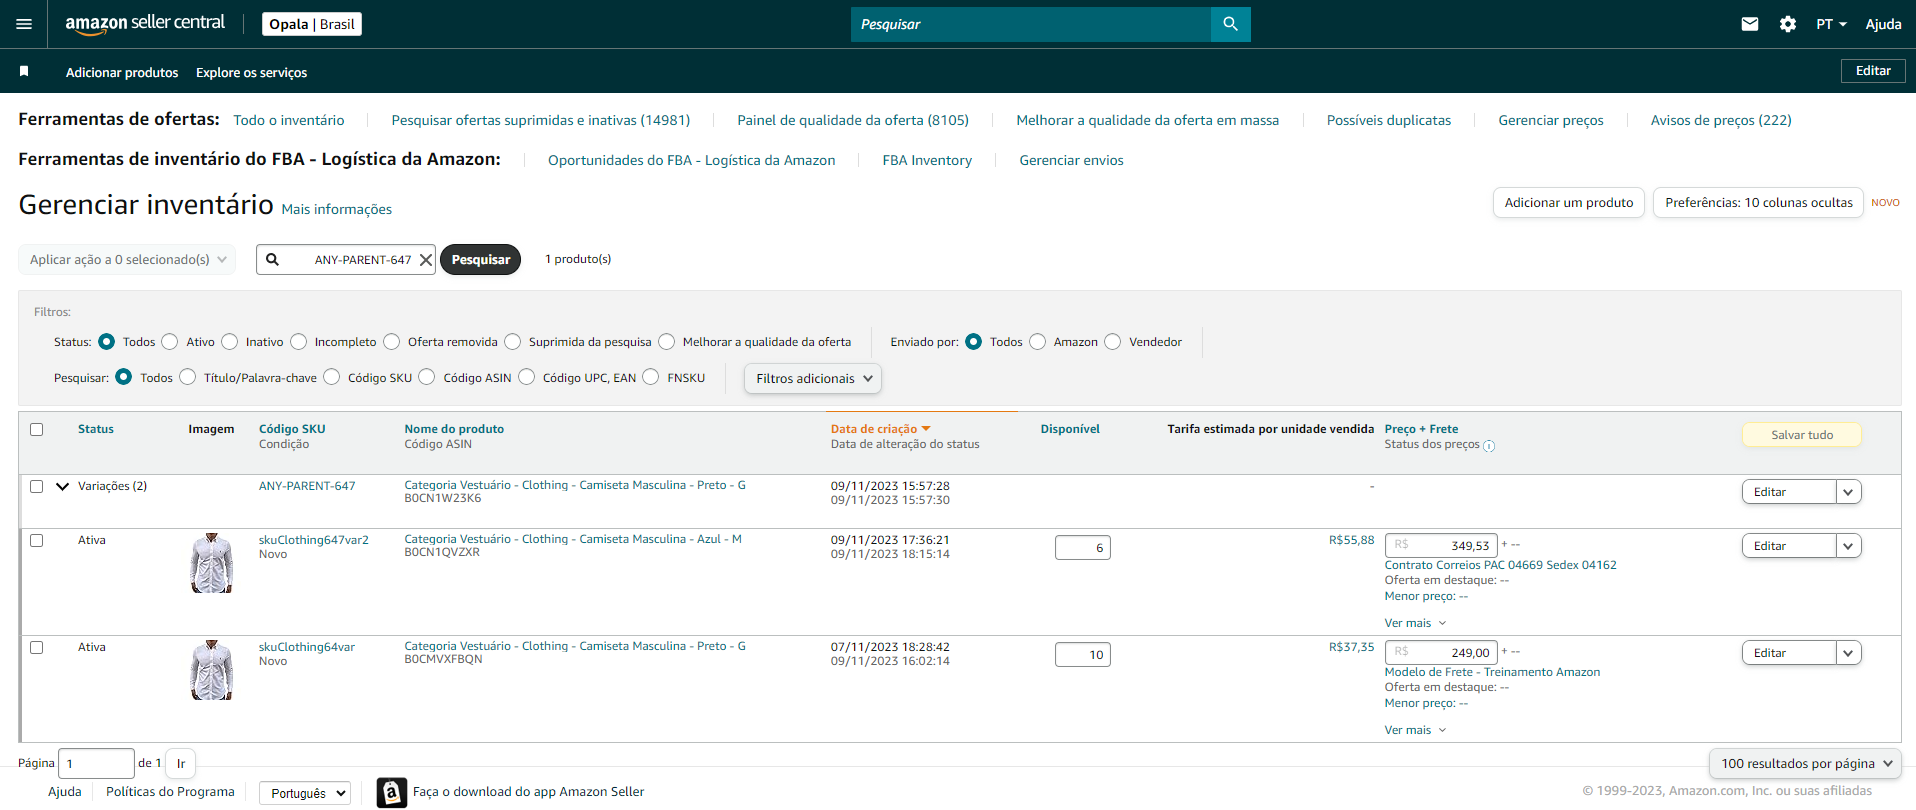This screenshot has height=810, width=1916.
Task: Click the Ir page button
Action: [181, 763]
